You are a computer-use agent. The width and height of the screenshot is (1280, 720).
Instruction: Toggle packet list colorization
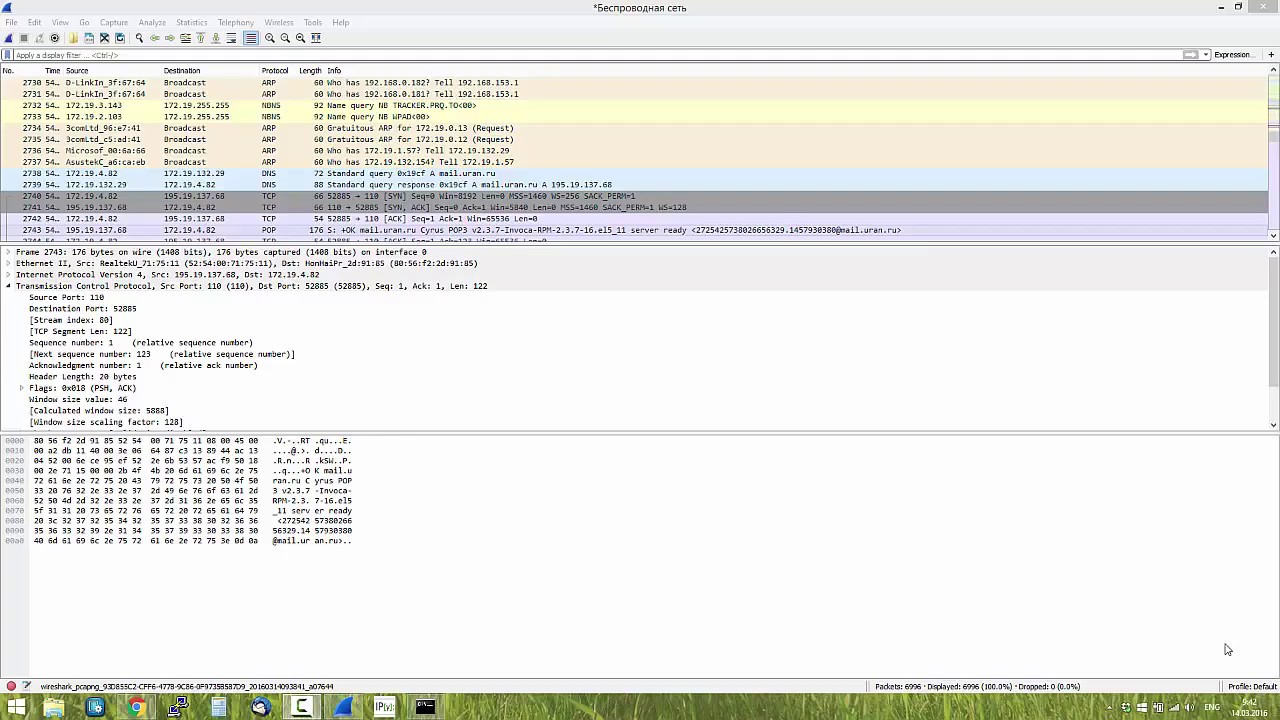(x=251, y=38)
